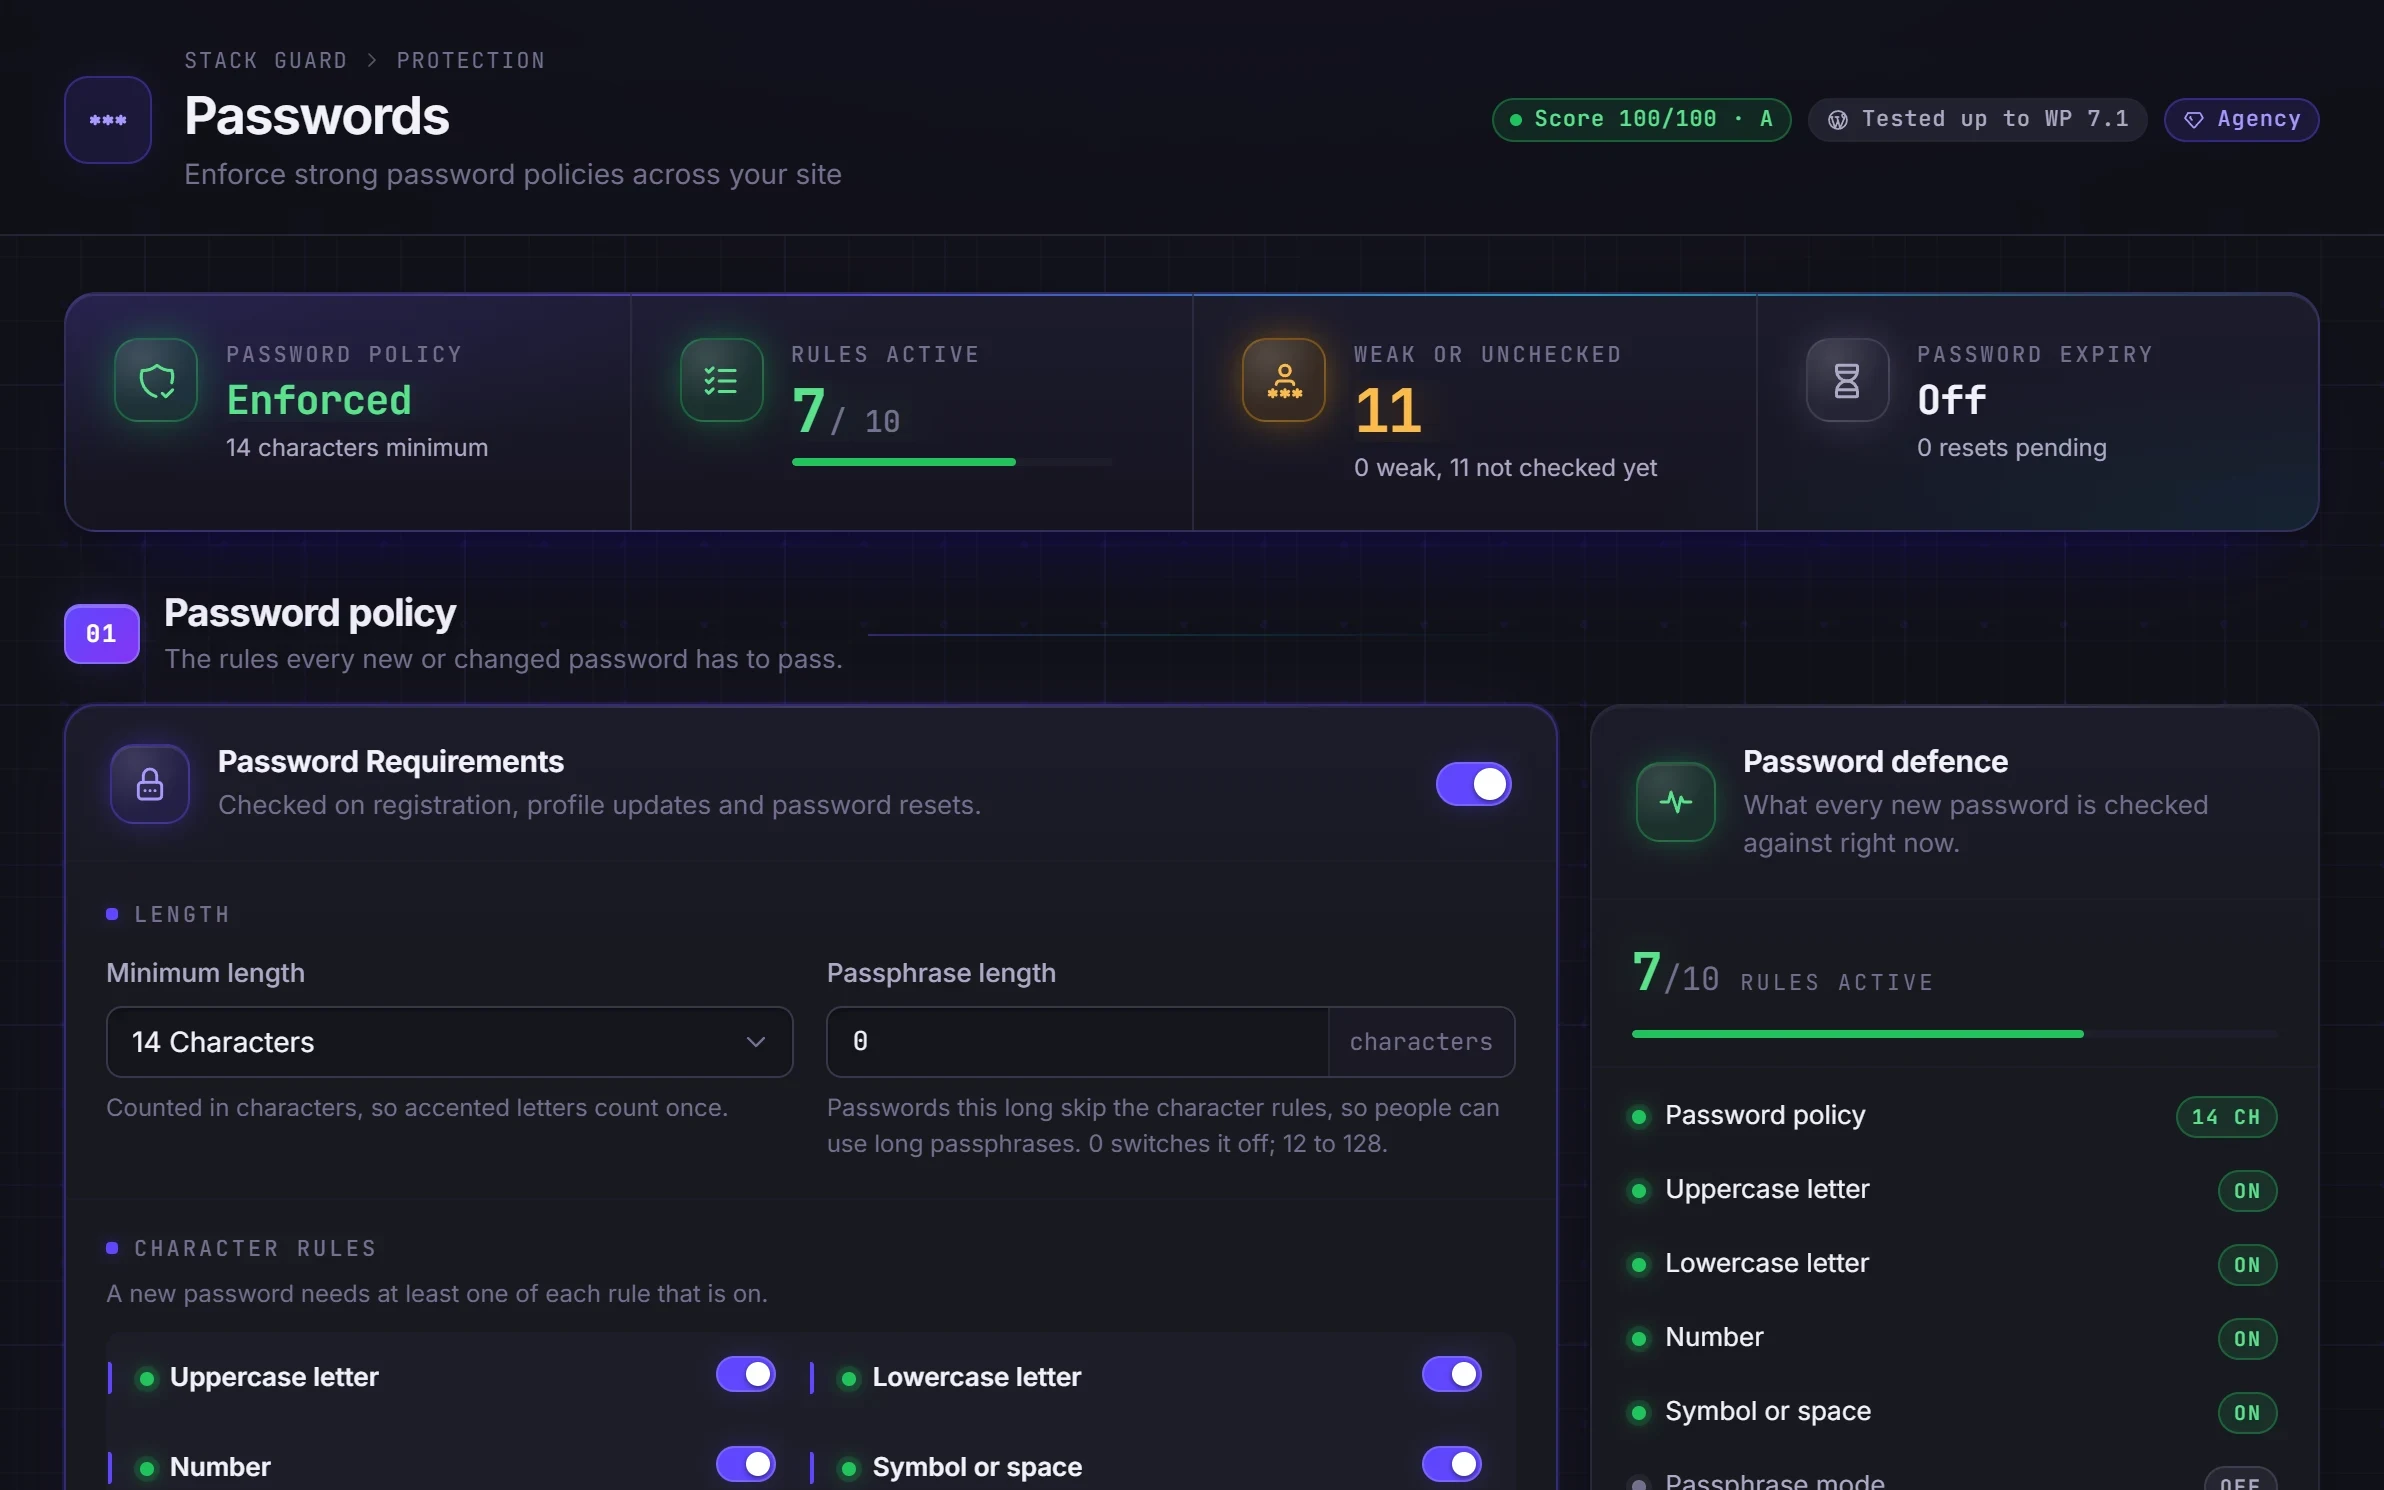
Task: Click the Passwords asterisk icon in header
Action: click(x=108, y=120)
